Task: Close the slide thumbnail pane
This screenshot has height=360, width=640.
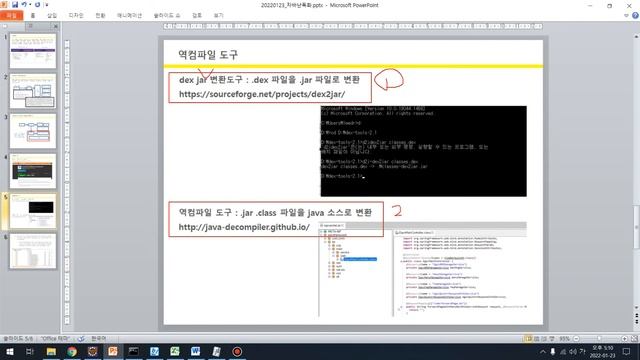Action: pos(56,26)
